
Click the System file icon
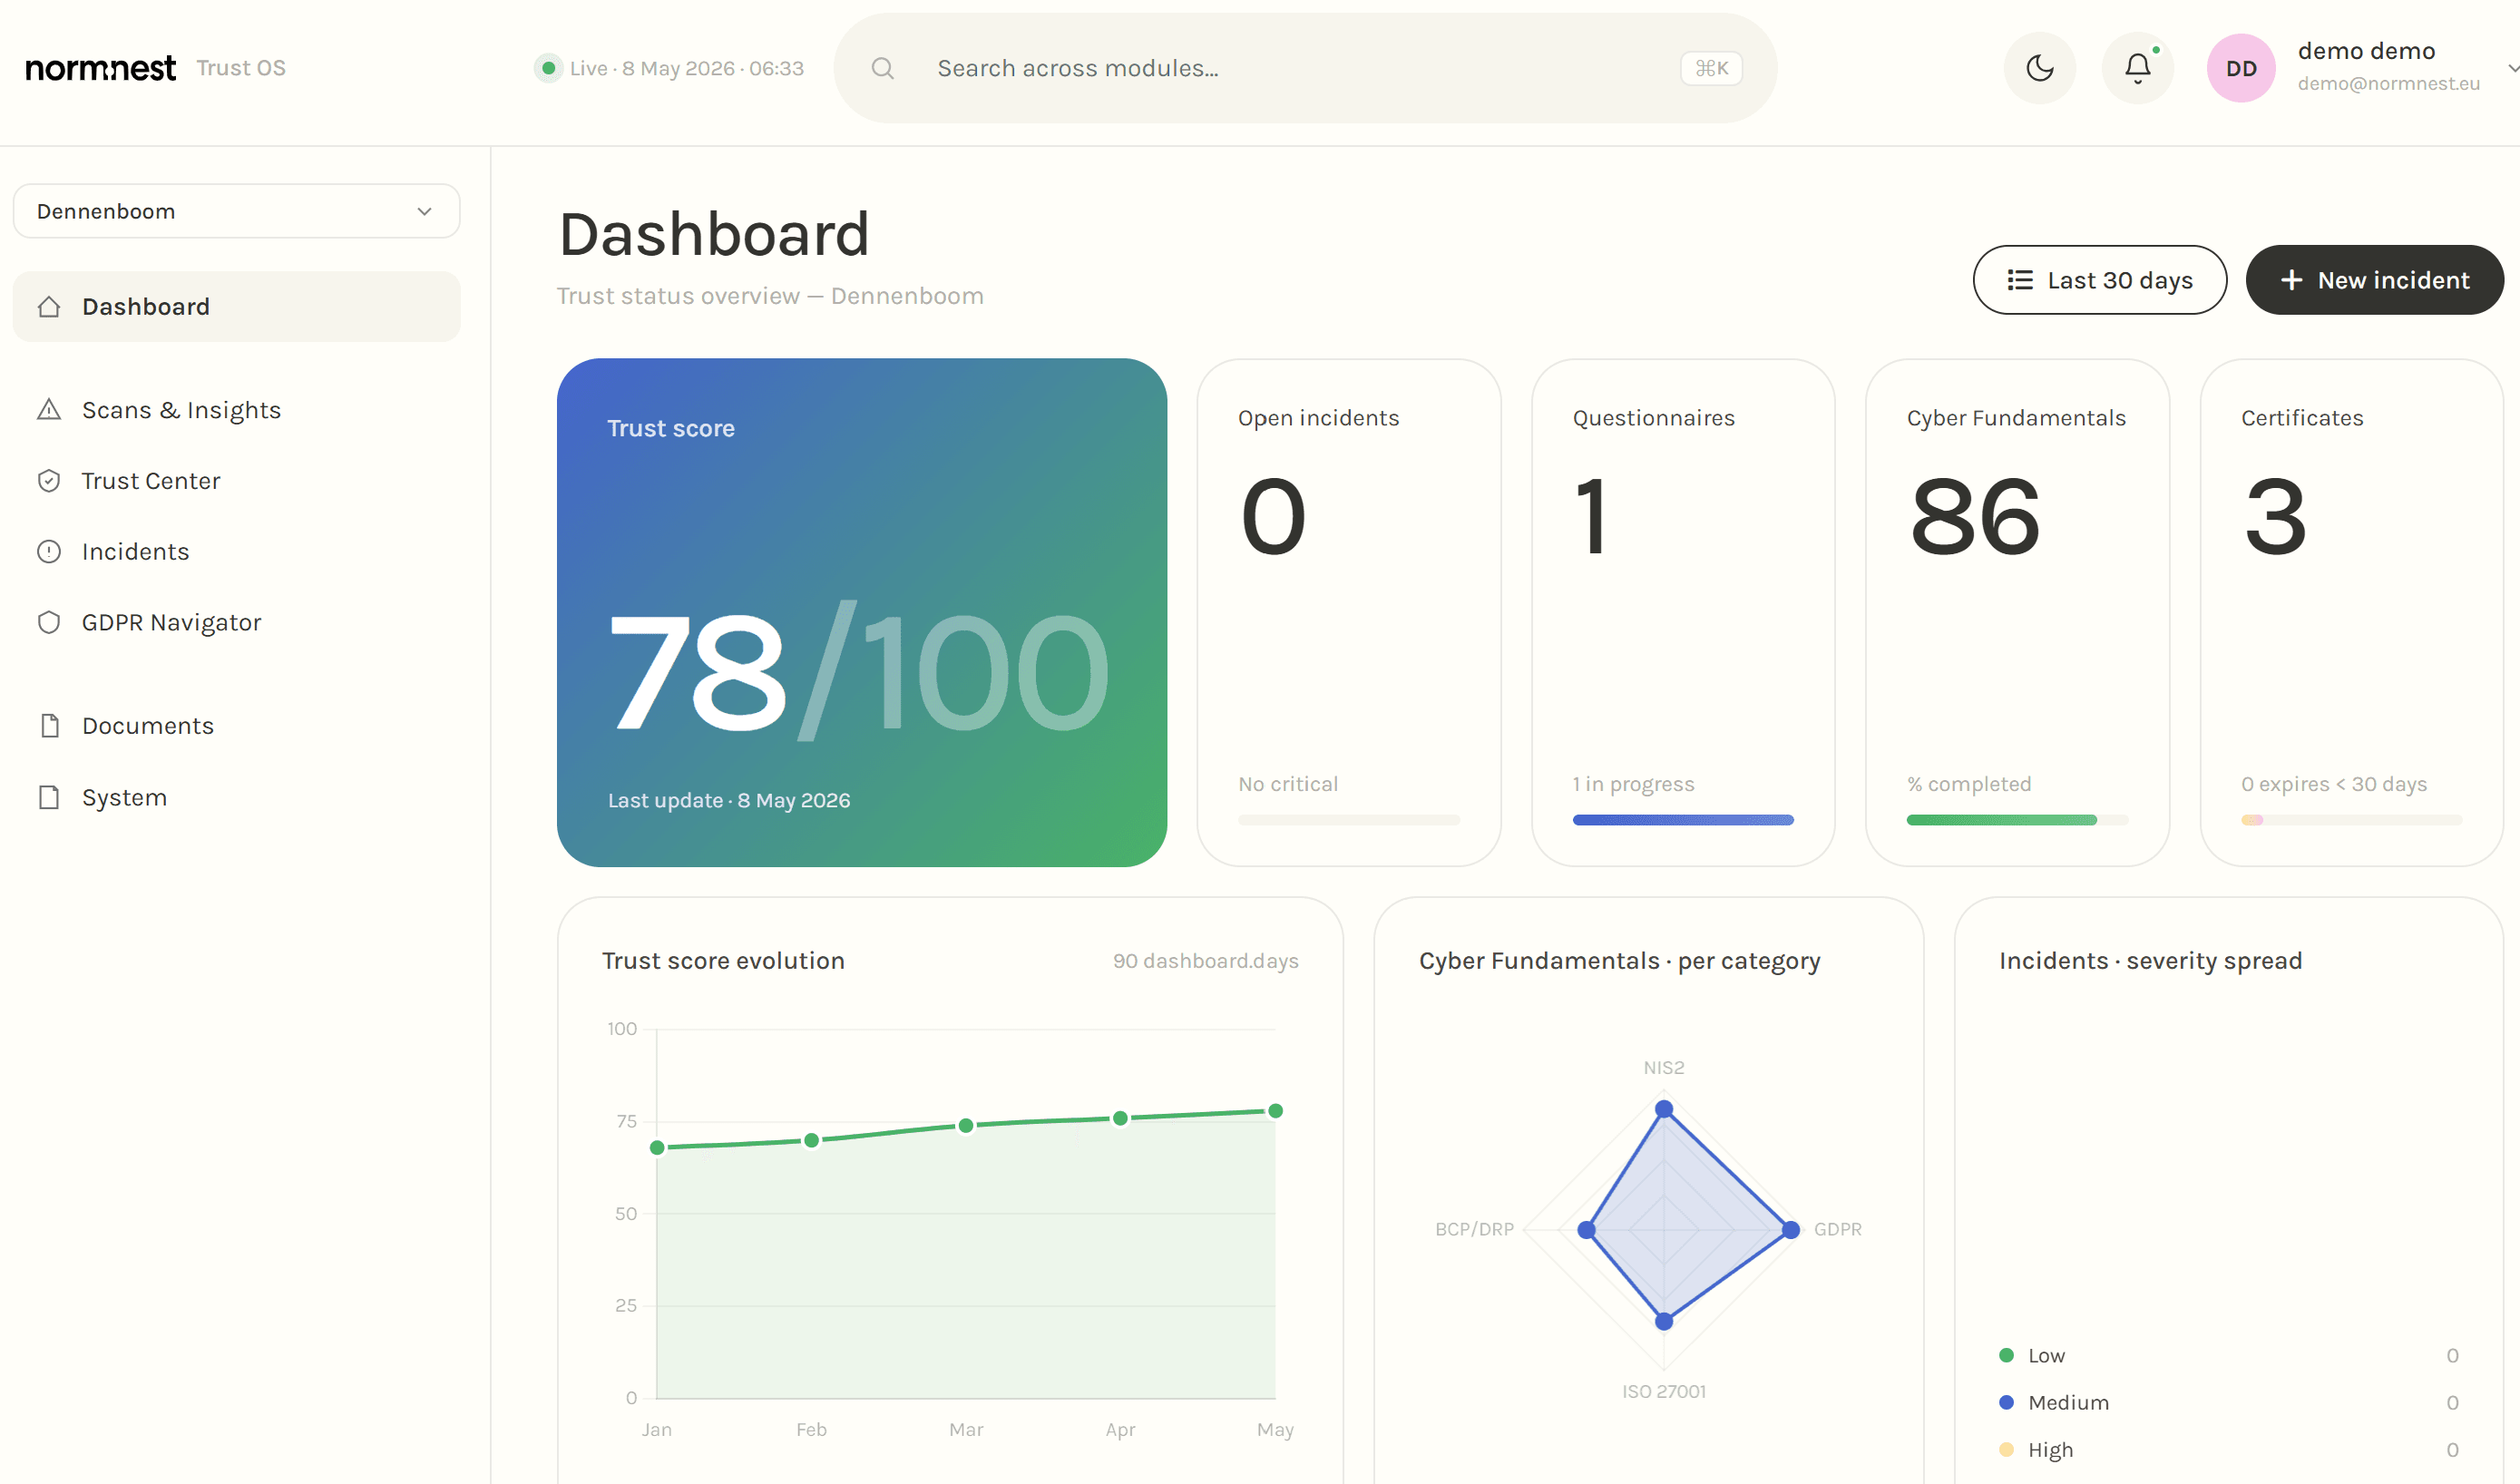pos(49,797)
